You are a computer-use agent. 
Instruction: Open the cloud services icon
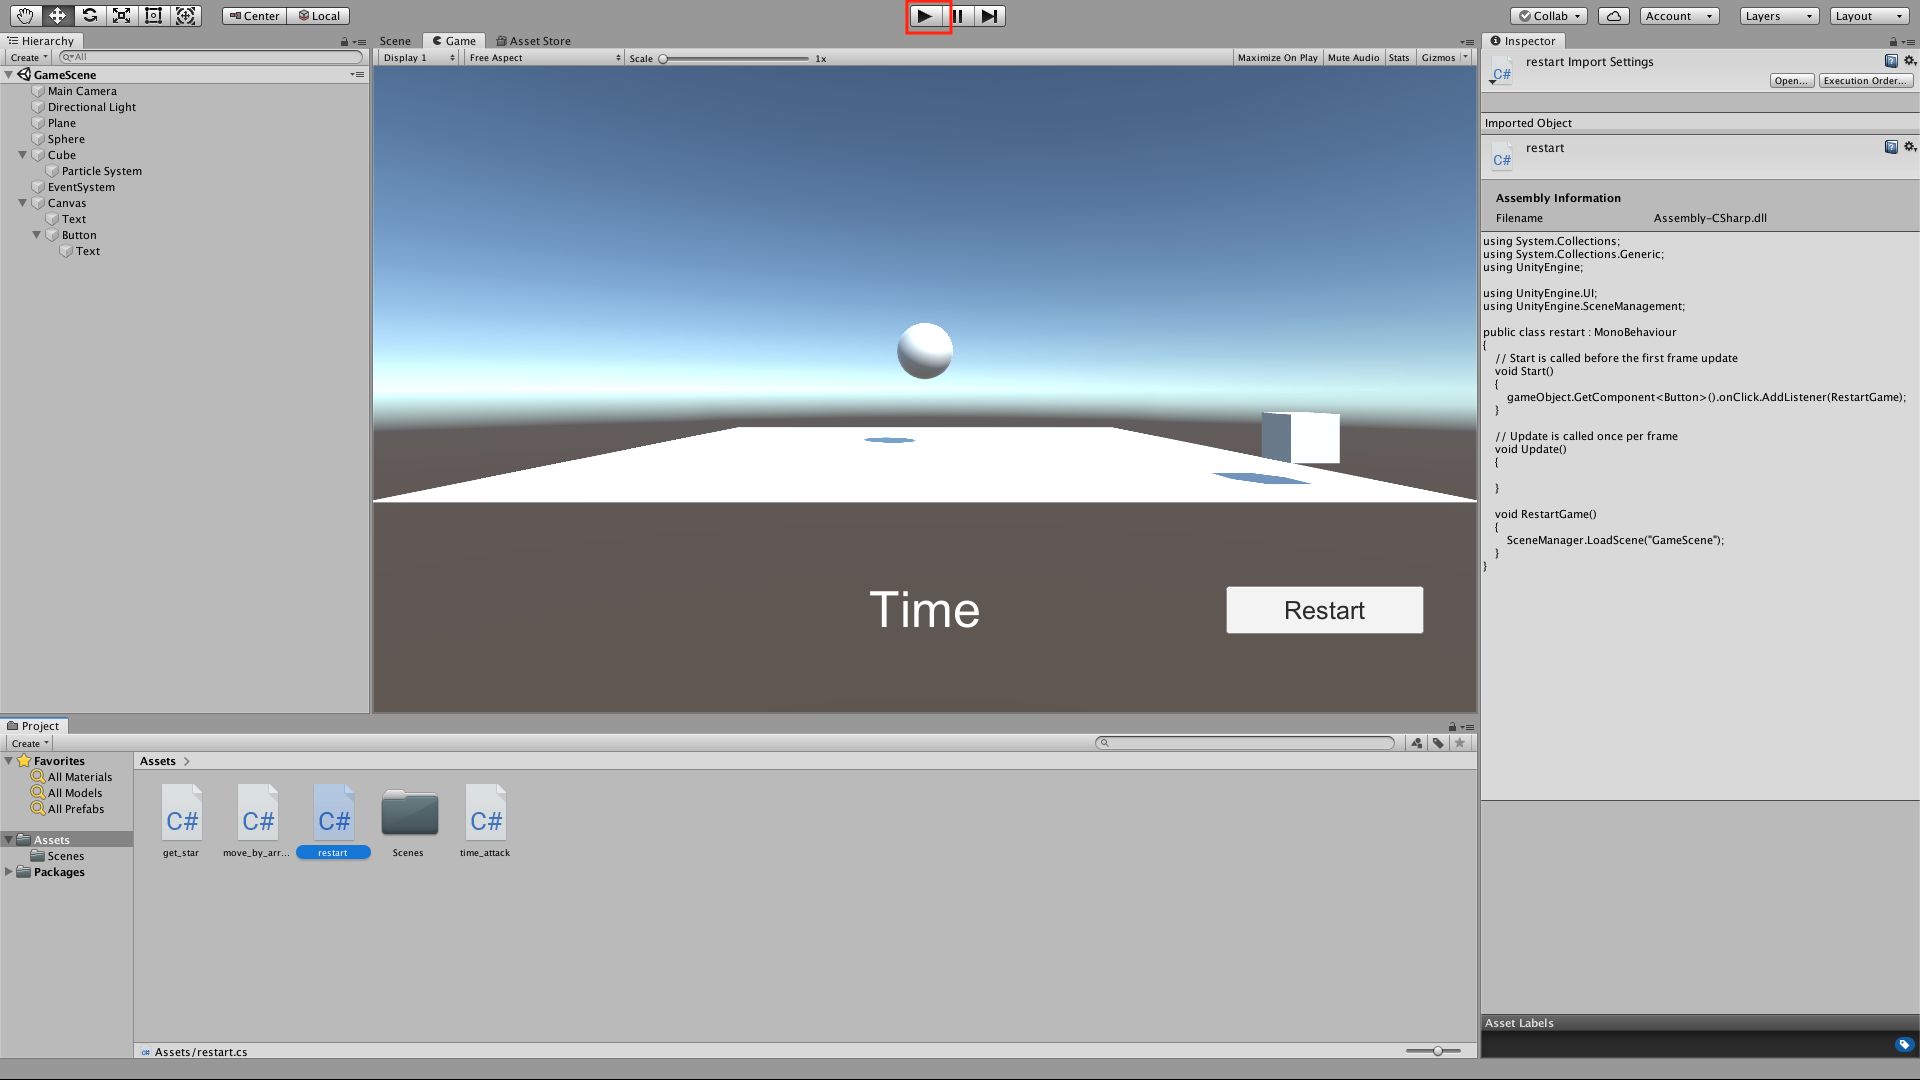click(x=1613, y=16)
